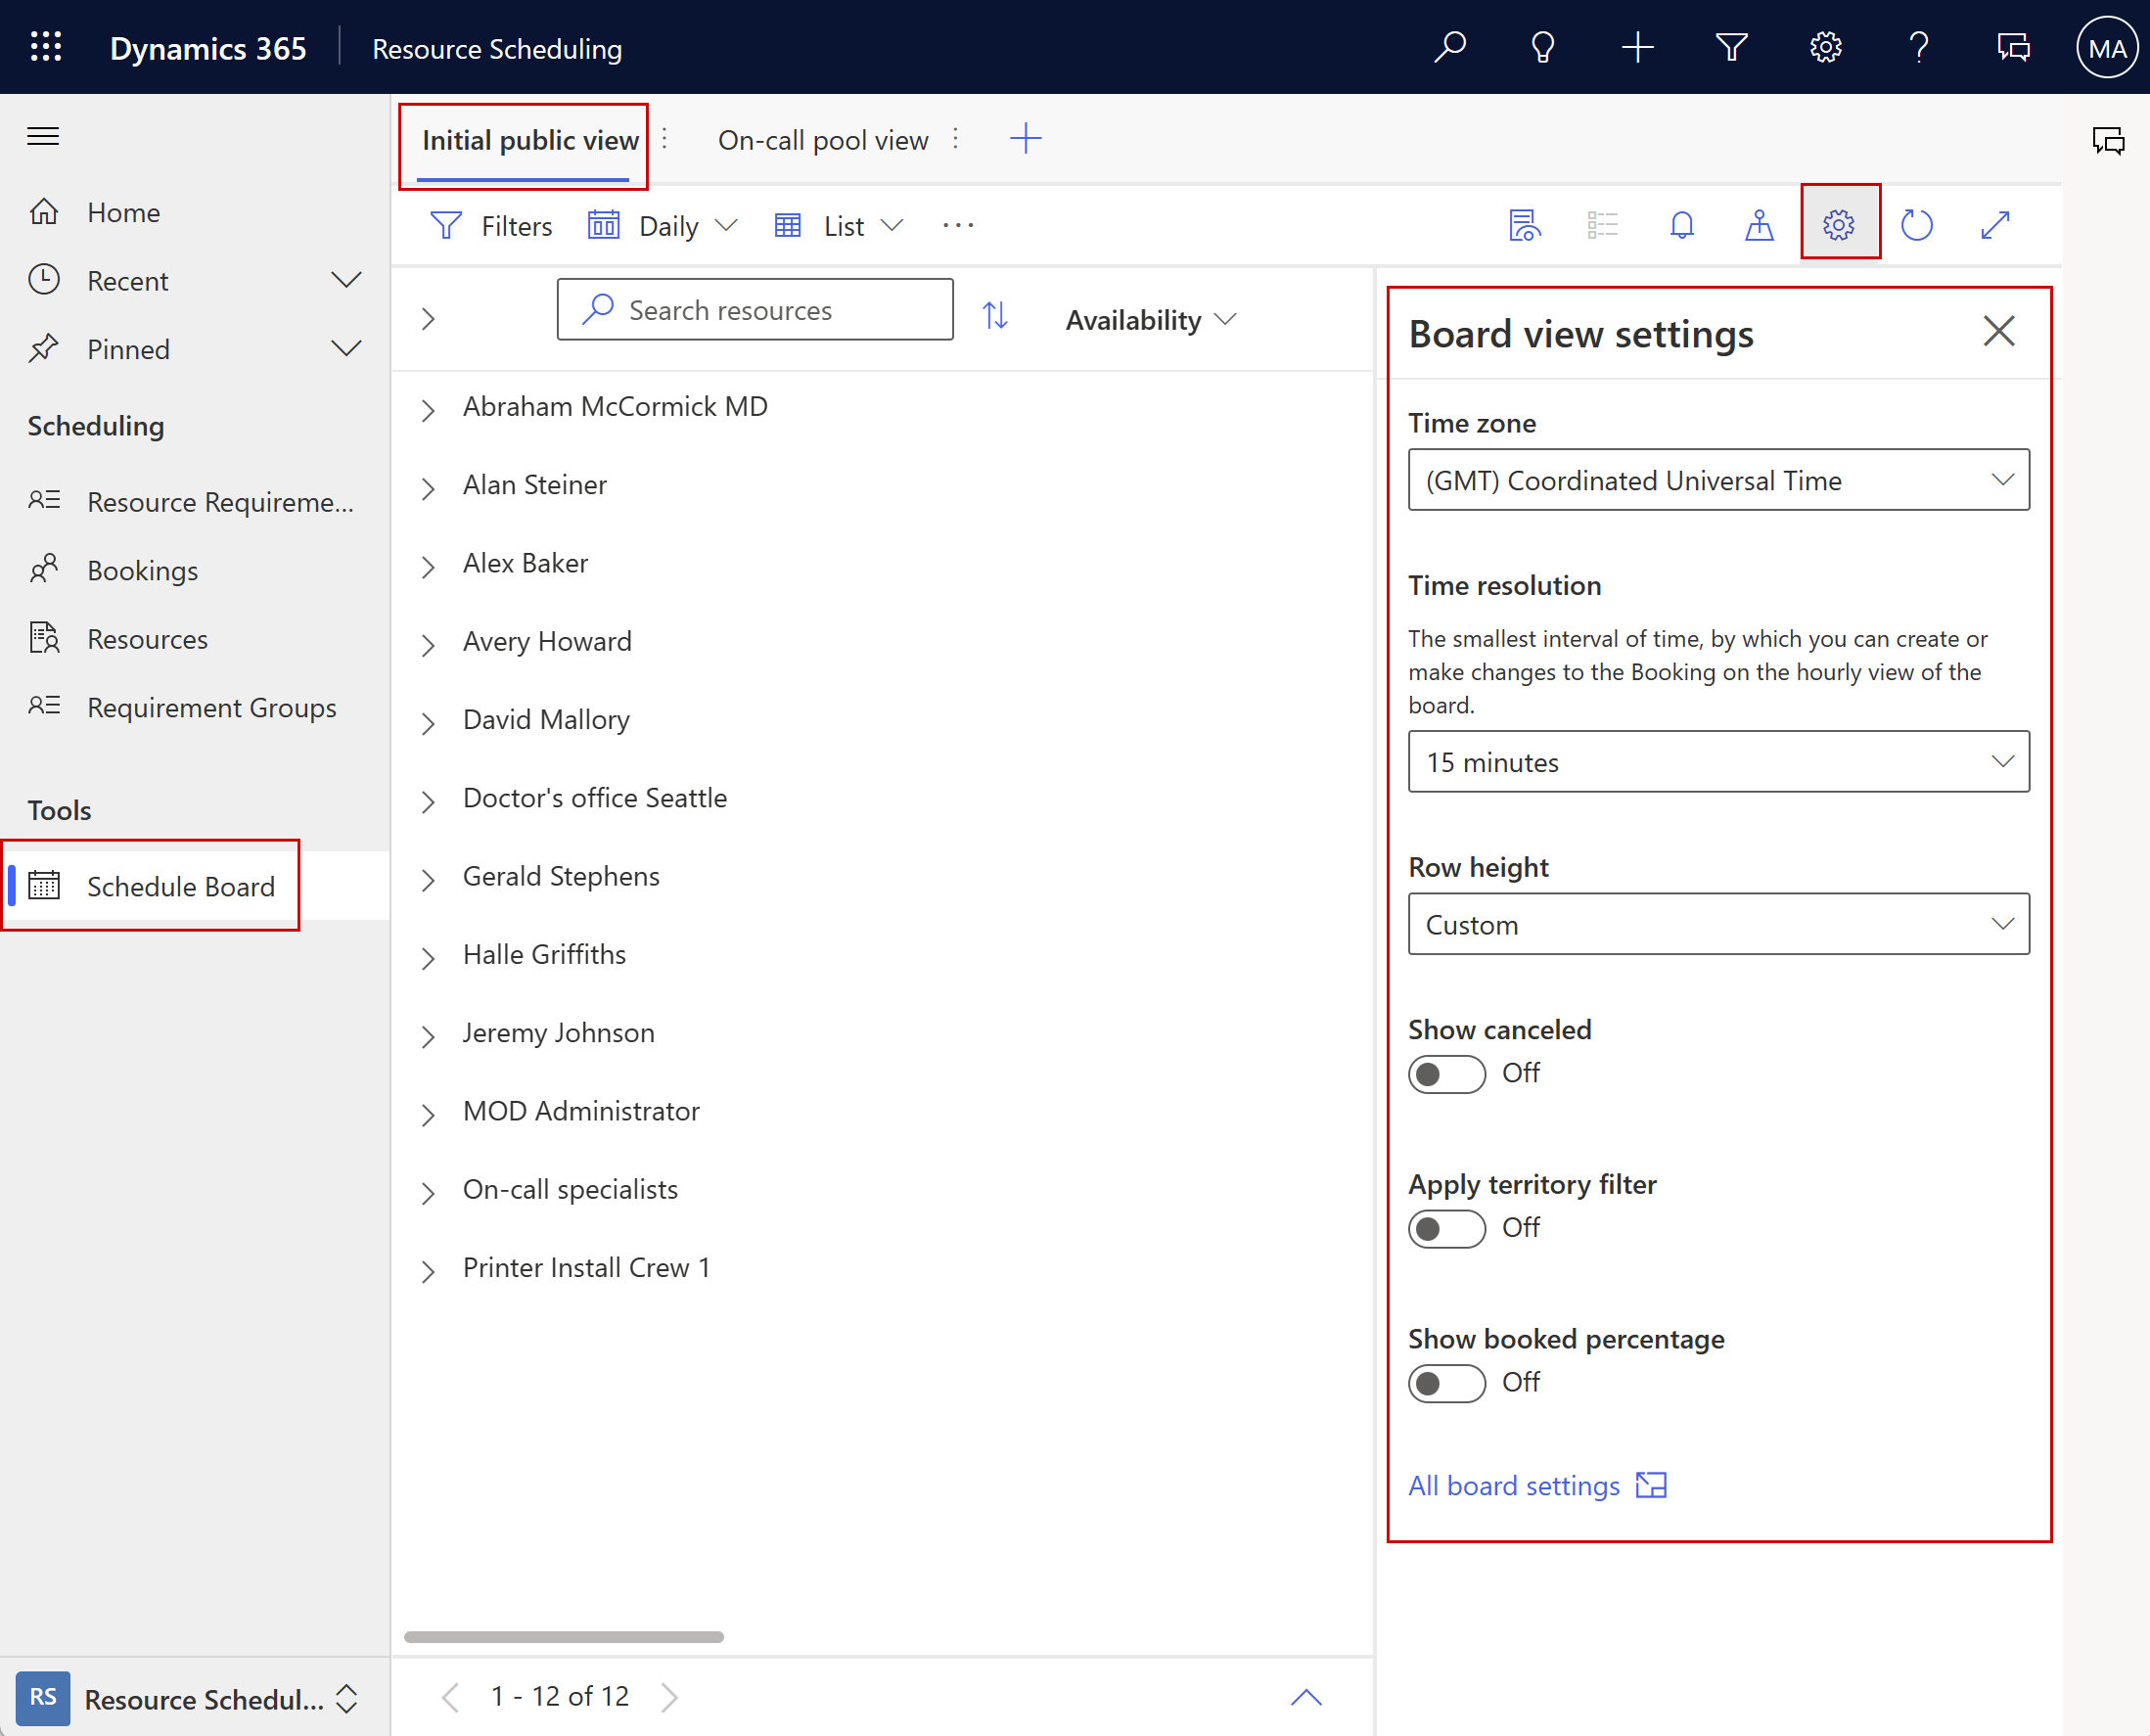Click the expand/fullscreen board icon
Screen dimensions: 2150x1736
[x=1996, y=225]
